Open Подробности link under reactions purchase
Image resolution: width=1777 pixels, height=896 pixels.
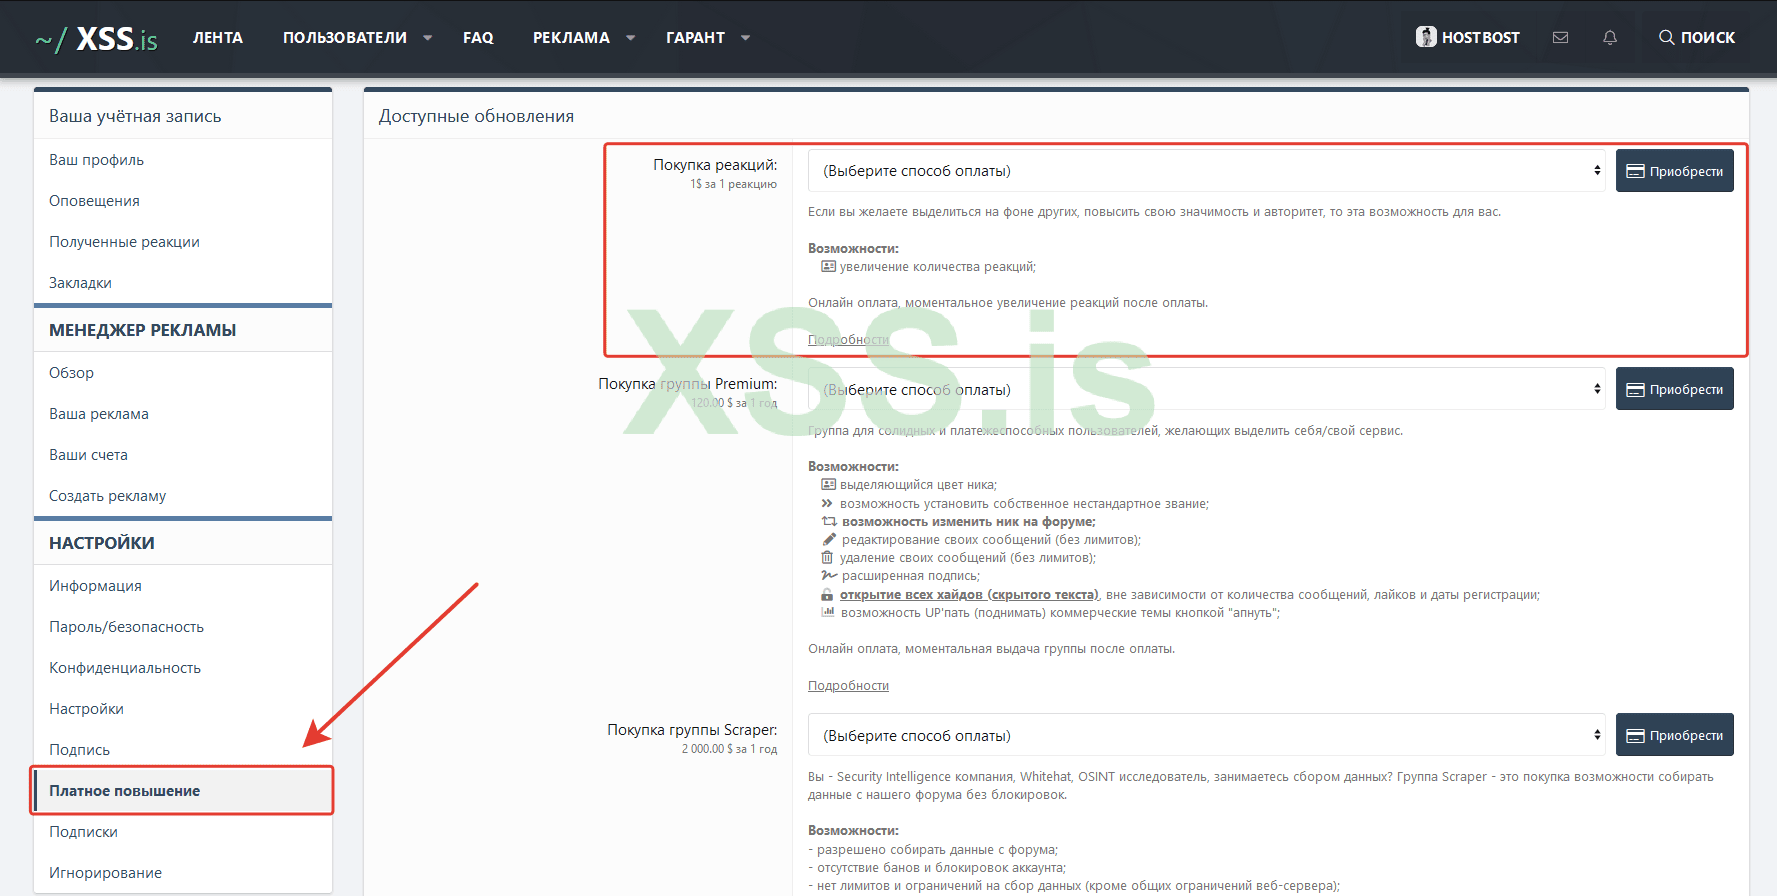tap(848, 340)
